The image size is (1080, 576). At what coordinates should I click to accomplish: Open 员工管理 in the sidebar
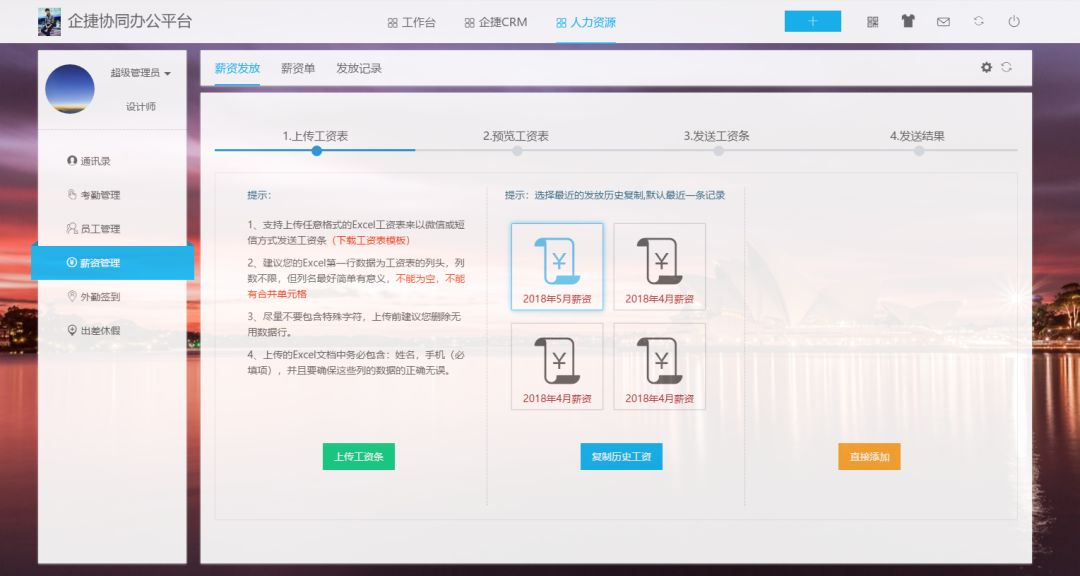coord(94,229)
